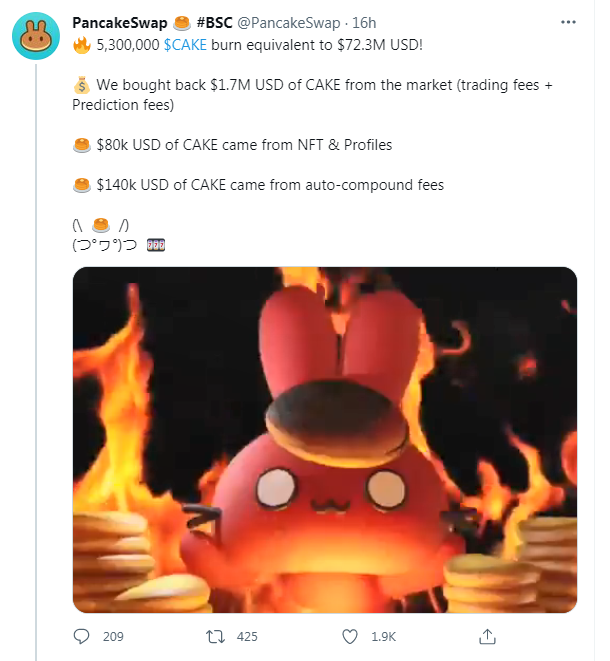Like the tweet with heart icon
Screen dimensions: 610x661
[x=349, y=636]
